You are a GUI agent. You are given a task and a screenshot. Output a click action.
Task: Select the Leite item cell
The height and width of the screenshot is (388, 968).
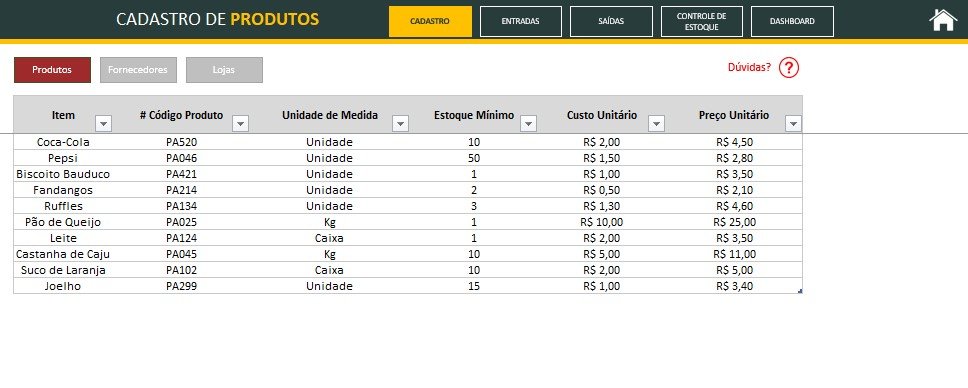coord(63,238)
